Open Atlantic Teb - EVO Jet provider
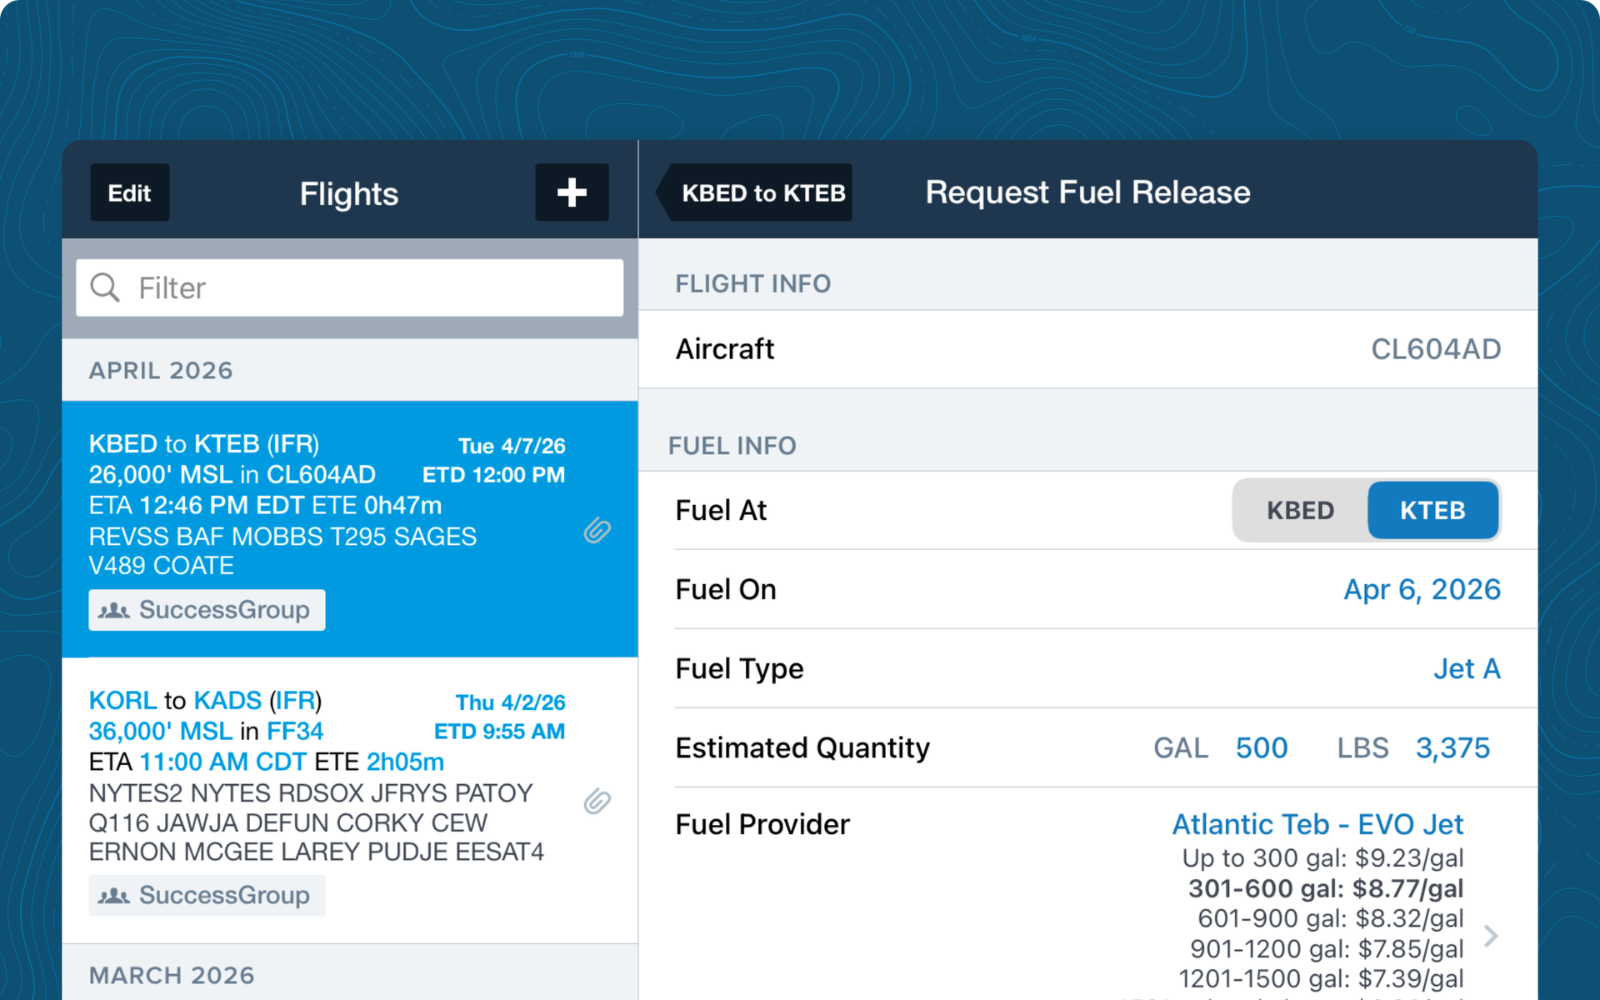This screenshot has height=1000, width=1600. [x=1317, y=824]
